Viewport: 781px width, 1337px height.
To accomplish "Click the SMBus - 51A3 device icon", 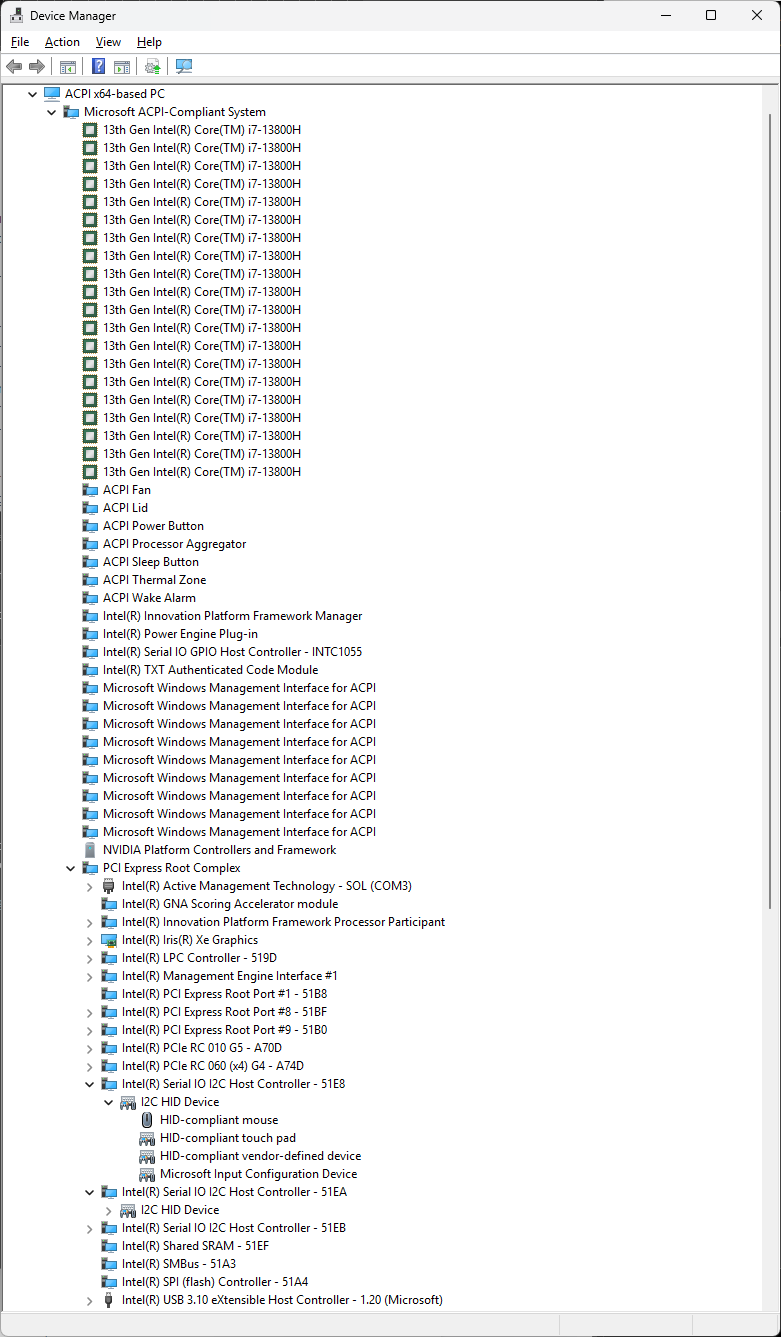I will 110,1264.
